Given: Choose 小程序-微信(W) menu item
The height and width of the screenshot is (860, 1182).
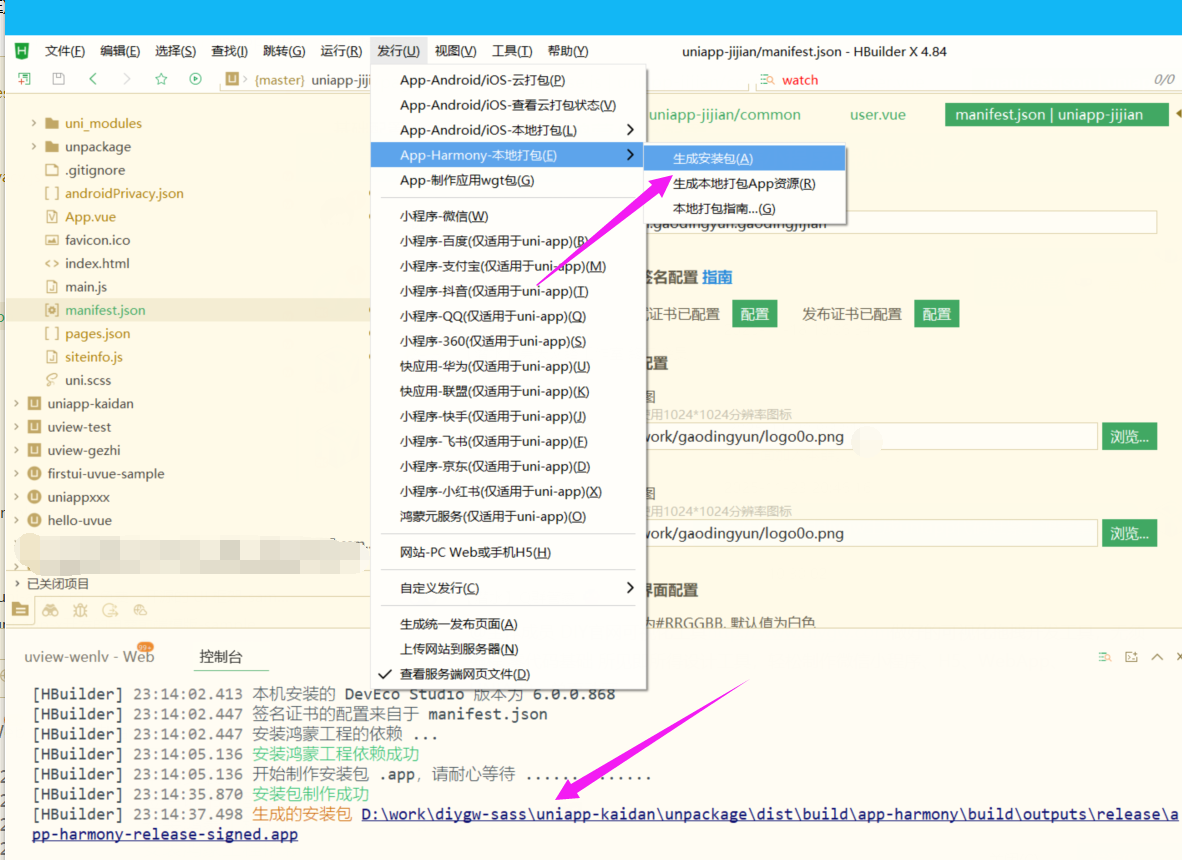Looking at the screenshot, I should click(509, 216).
